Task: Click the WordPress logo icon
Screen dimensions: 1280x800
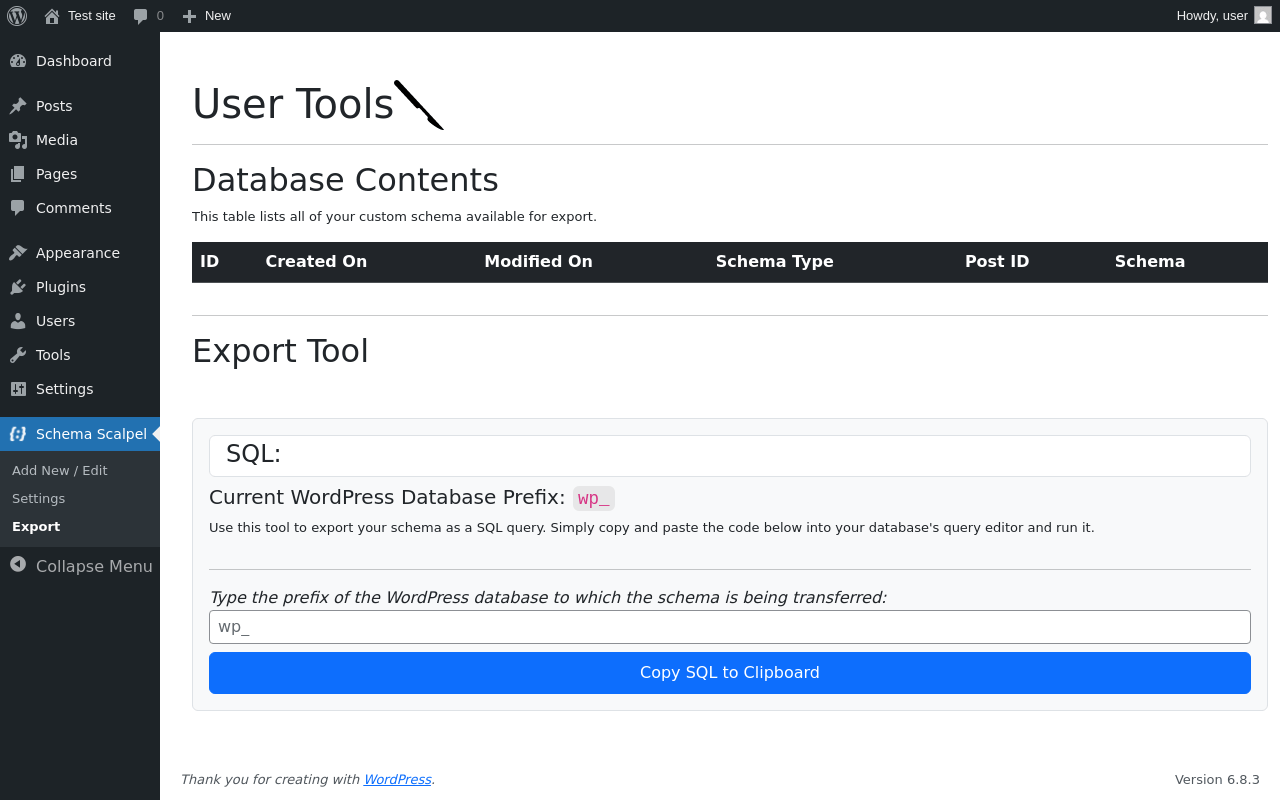Action: tap(17, 16)
